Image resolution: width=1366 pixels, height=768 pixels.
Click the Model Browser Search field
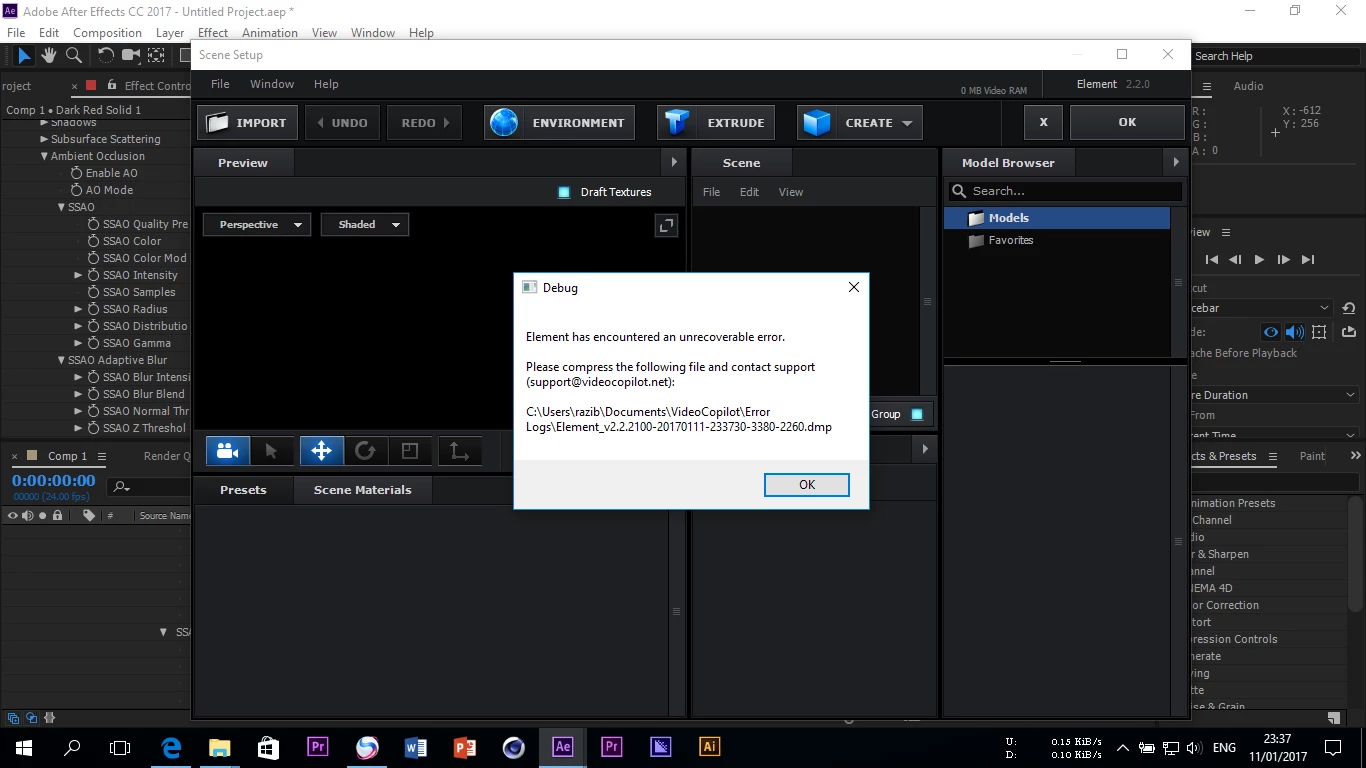tap(1066, 191)
